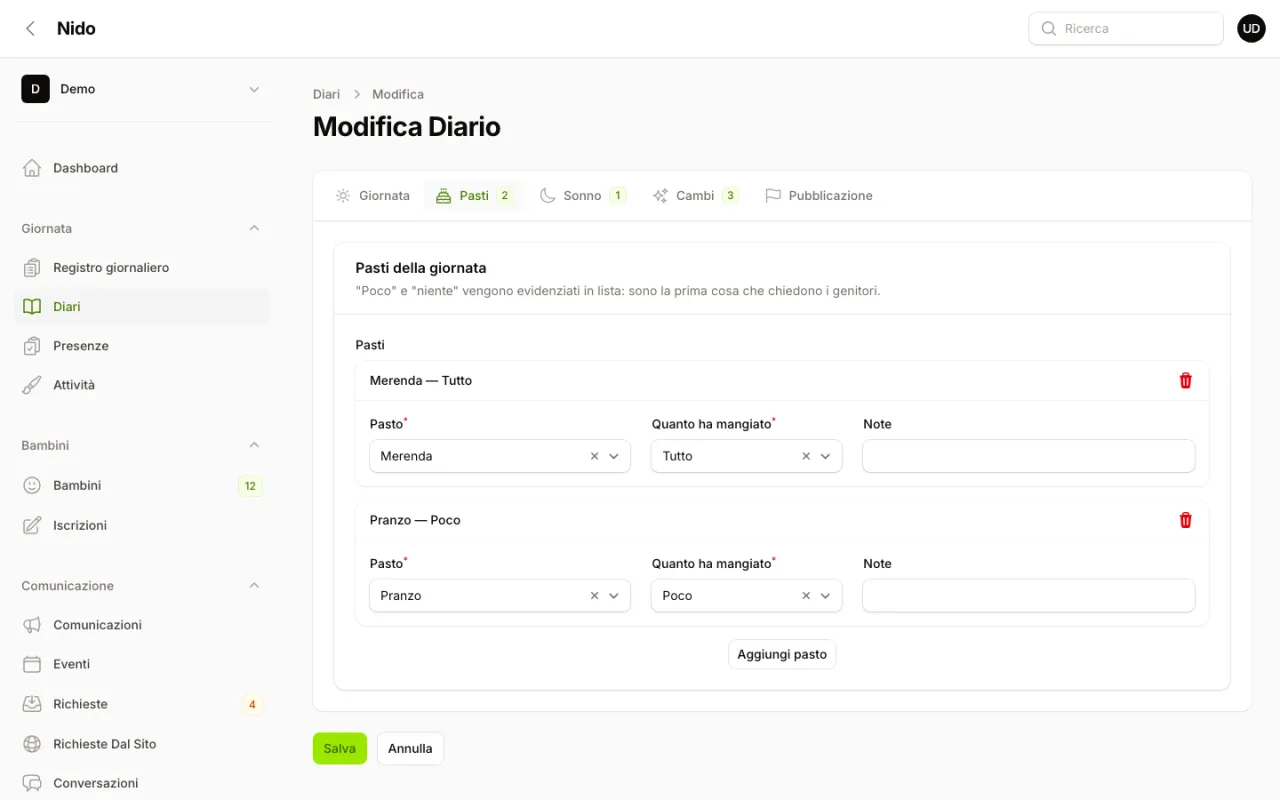Click the Note field for Merenda
The width and height of the screenshot is (1280, 800).
click(x=1029, y=456)
